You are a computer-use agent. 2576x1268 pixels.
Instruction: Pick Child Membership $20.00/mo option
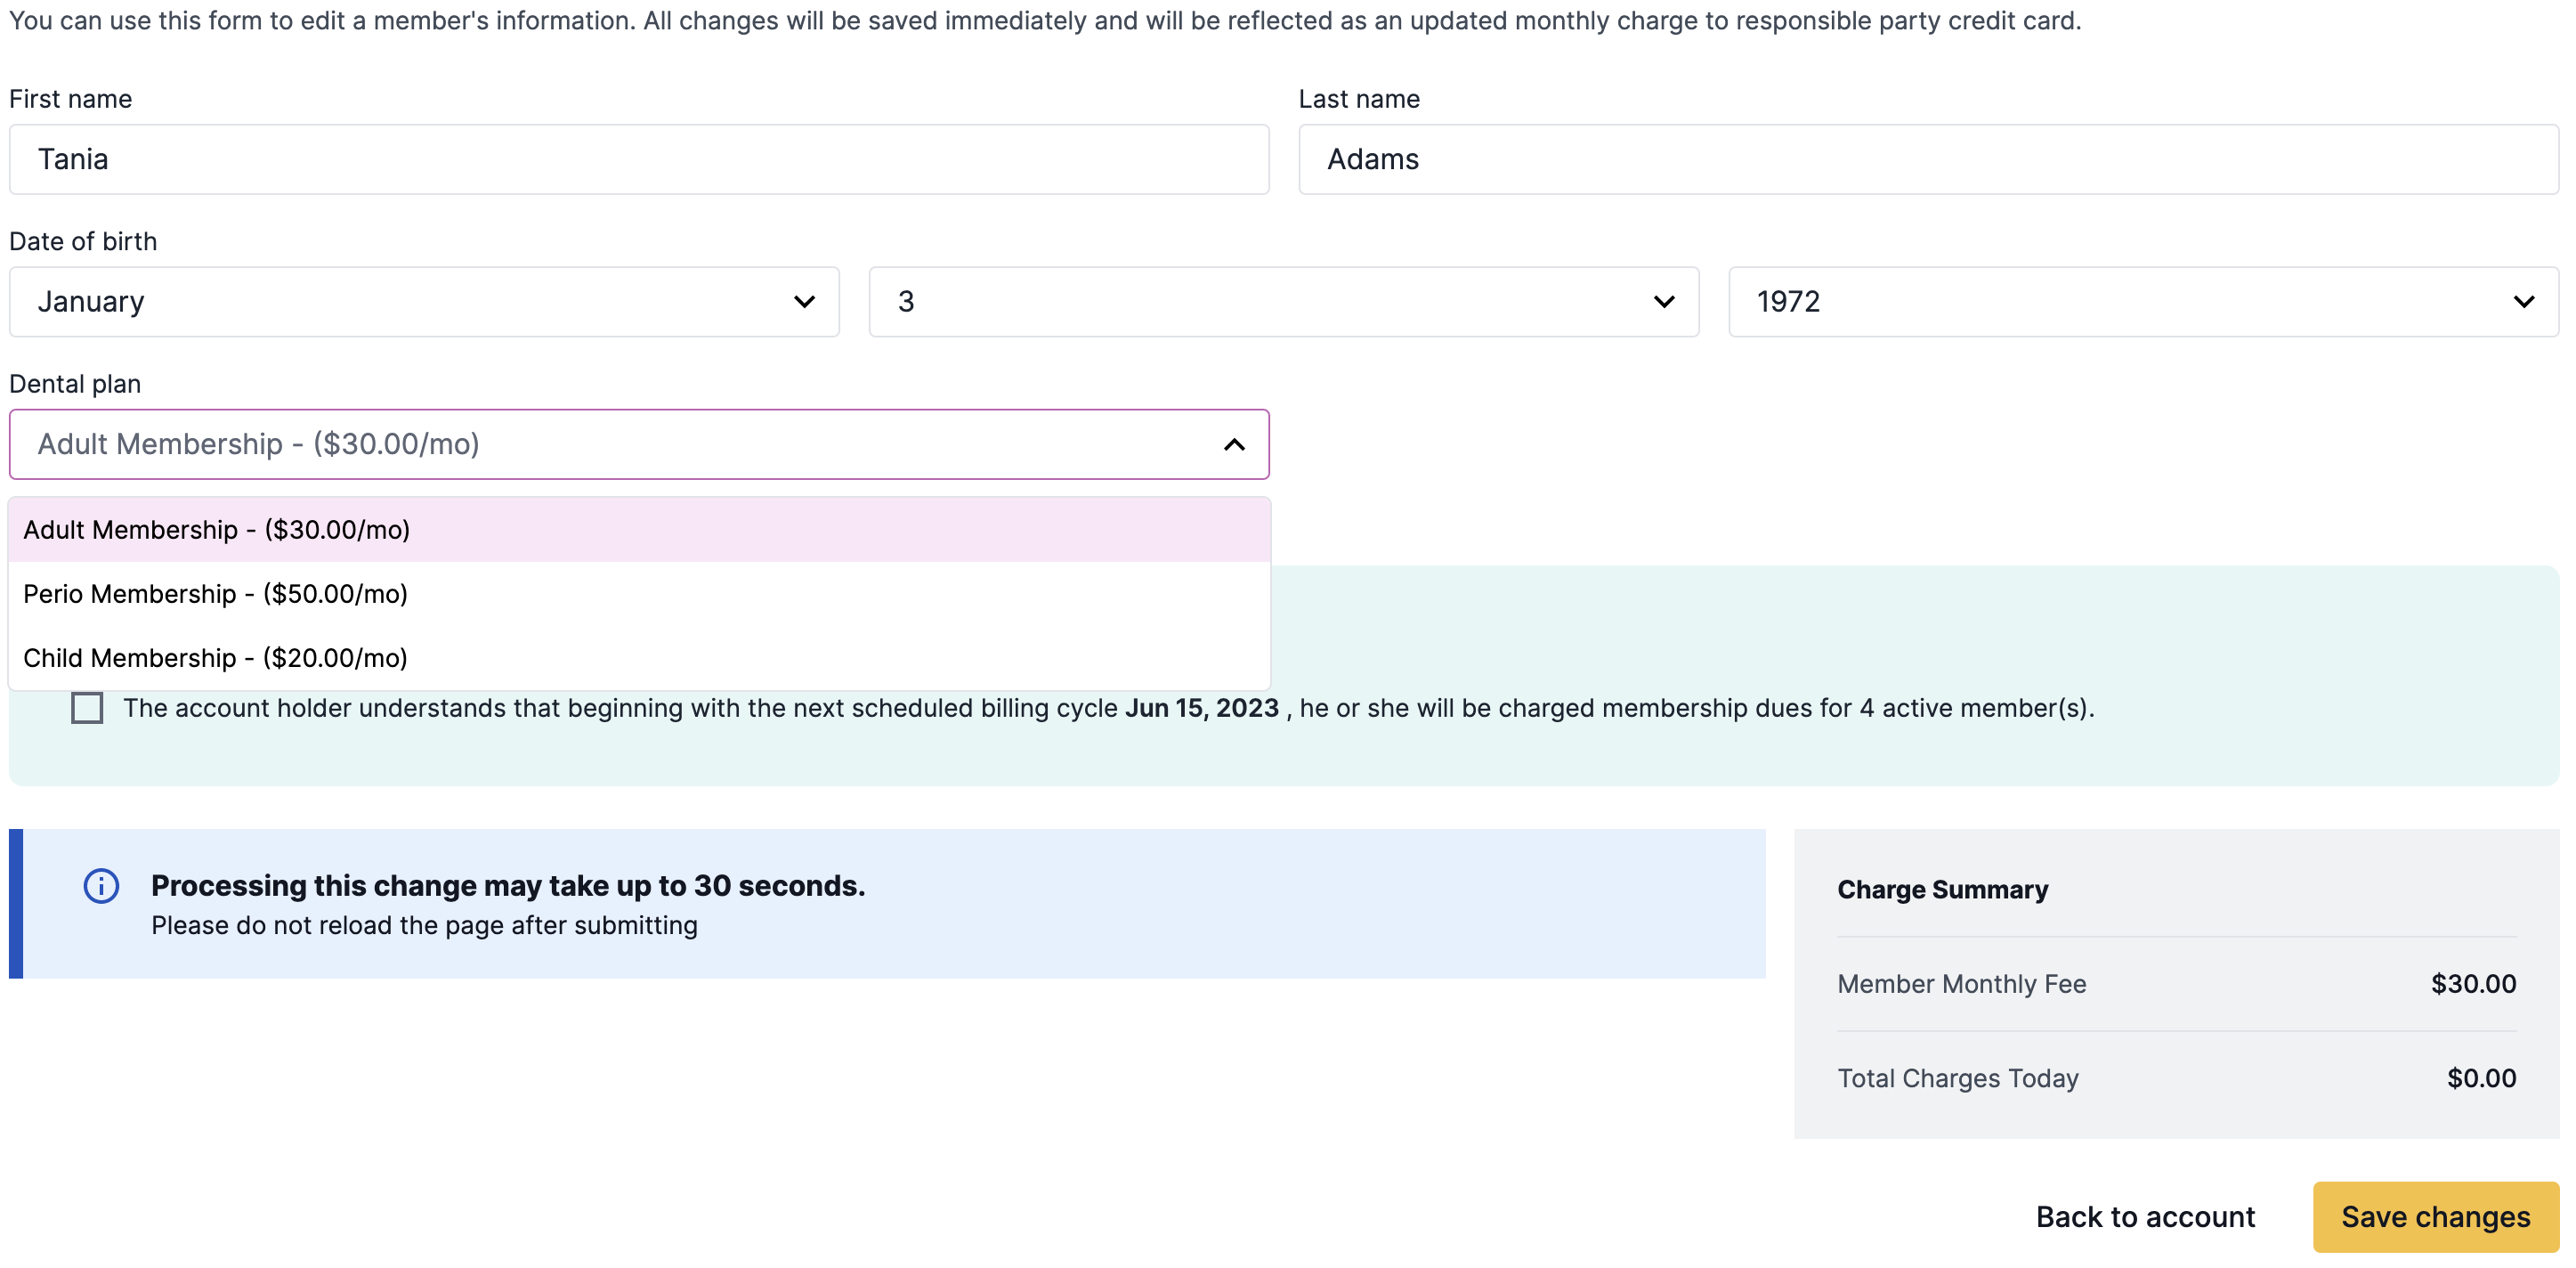(x=216, y=658)
